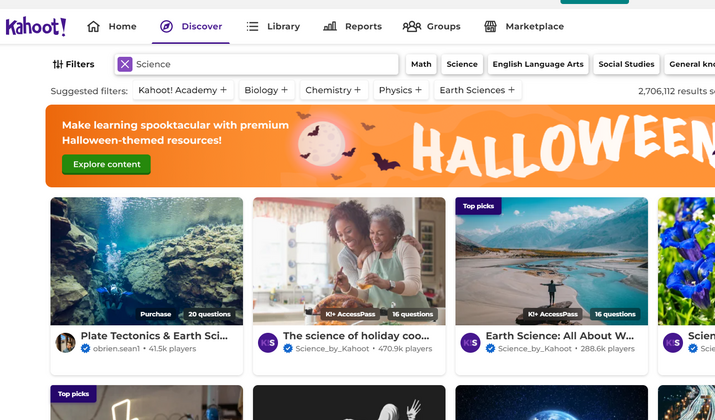Select the Math subject chip
Image resolution: width=715 pixels, height=420 pixels.
pos(421,64)
